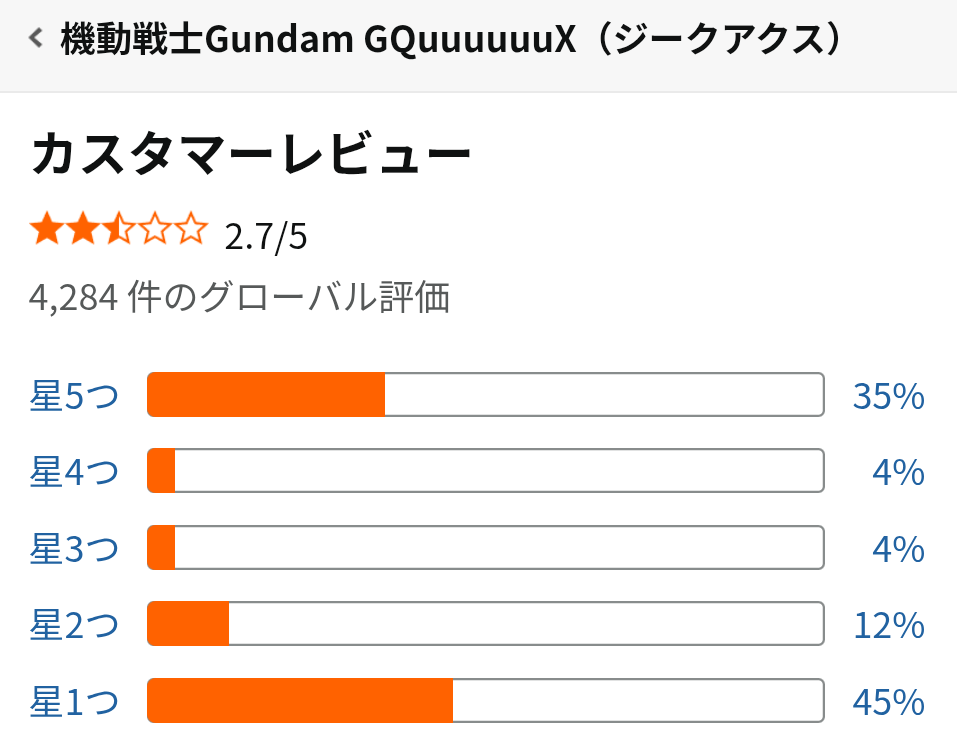The image size is (957, 756).
Task: Click the 星5つ rating label link
Action: click(x=74, y=396)
